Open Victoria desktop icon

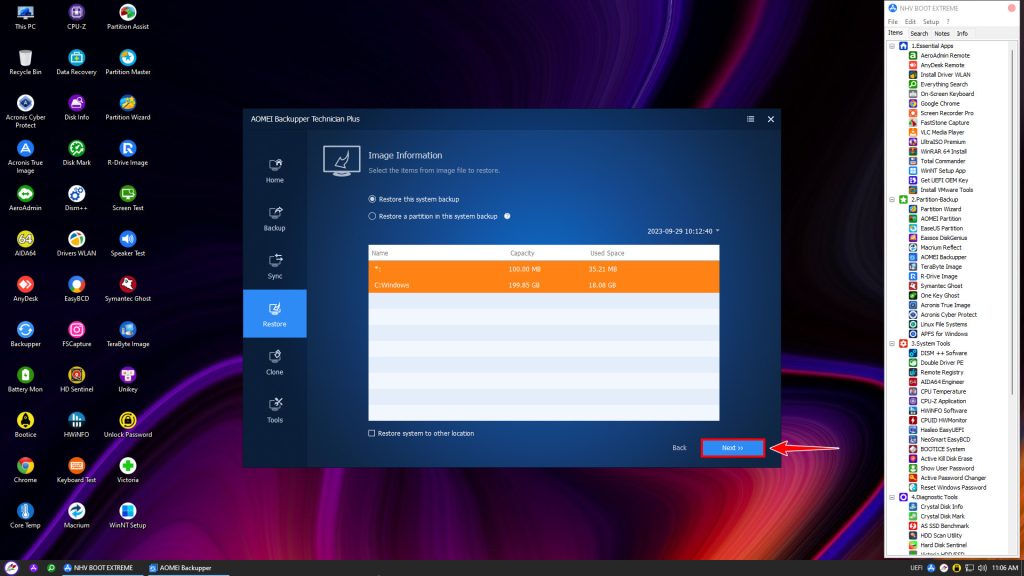(128, 470)
